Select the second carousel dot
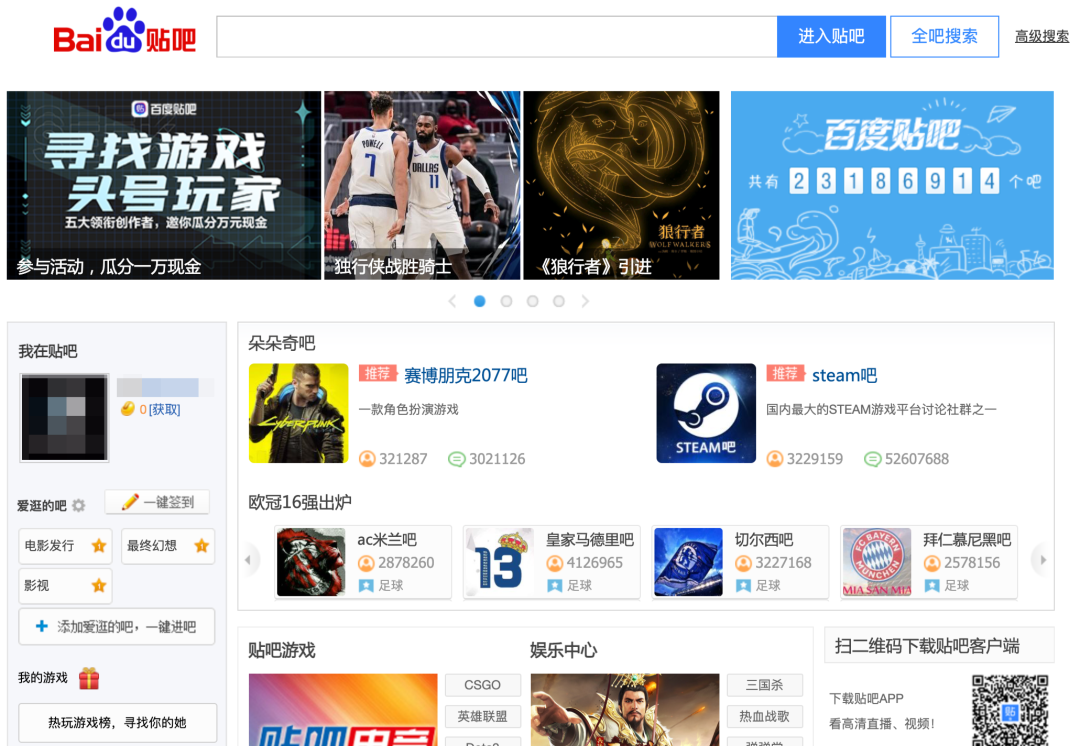Image resolution: width=1080 pixels, height=746 pixels. [506, 301]
